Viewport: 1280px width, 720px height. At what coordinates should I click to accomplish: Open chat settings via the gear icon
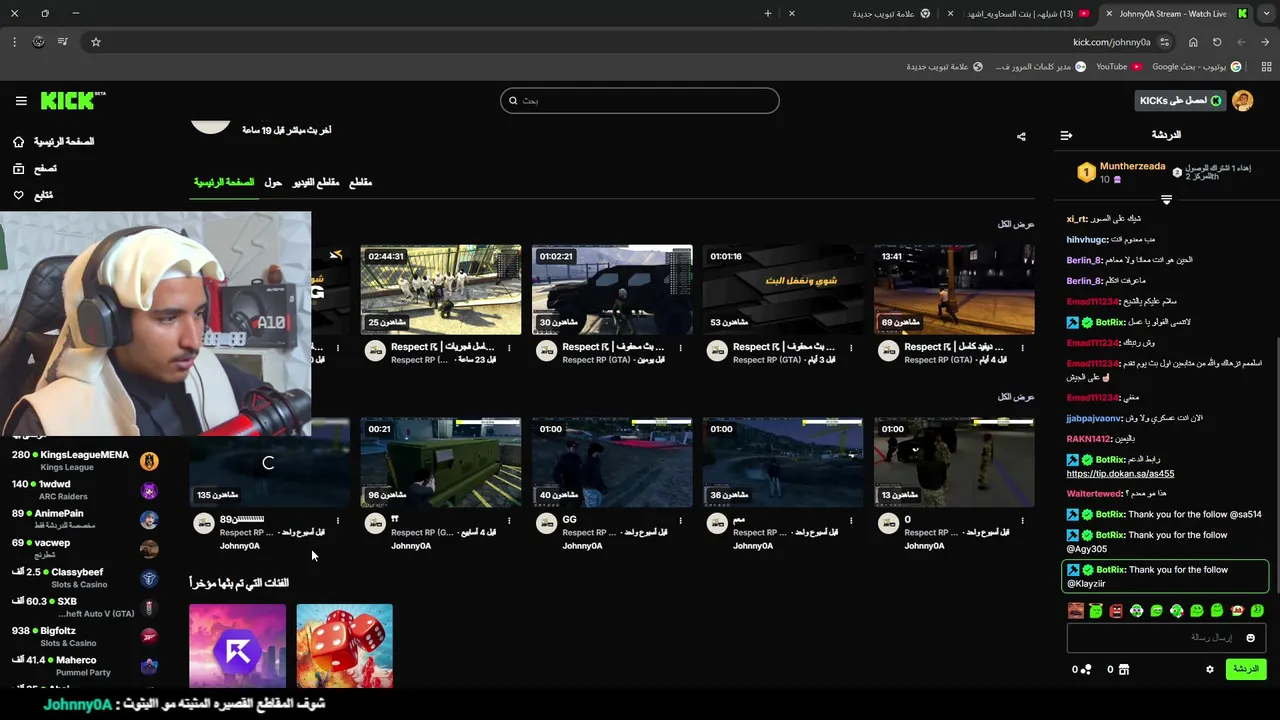point(1210,669)
